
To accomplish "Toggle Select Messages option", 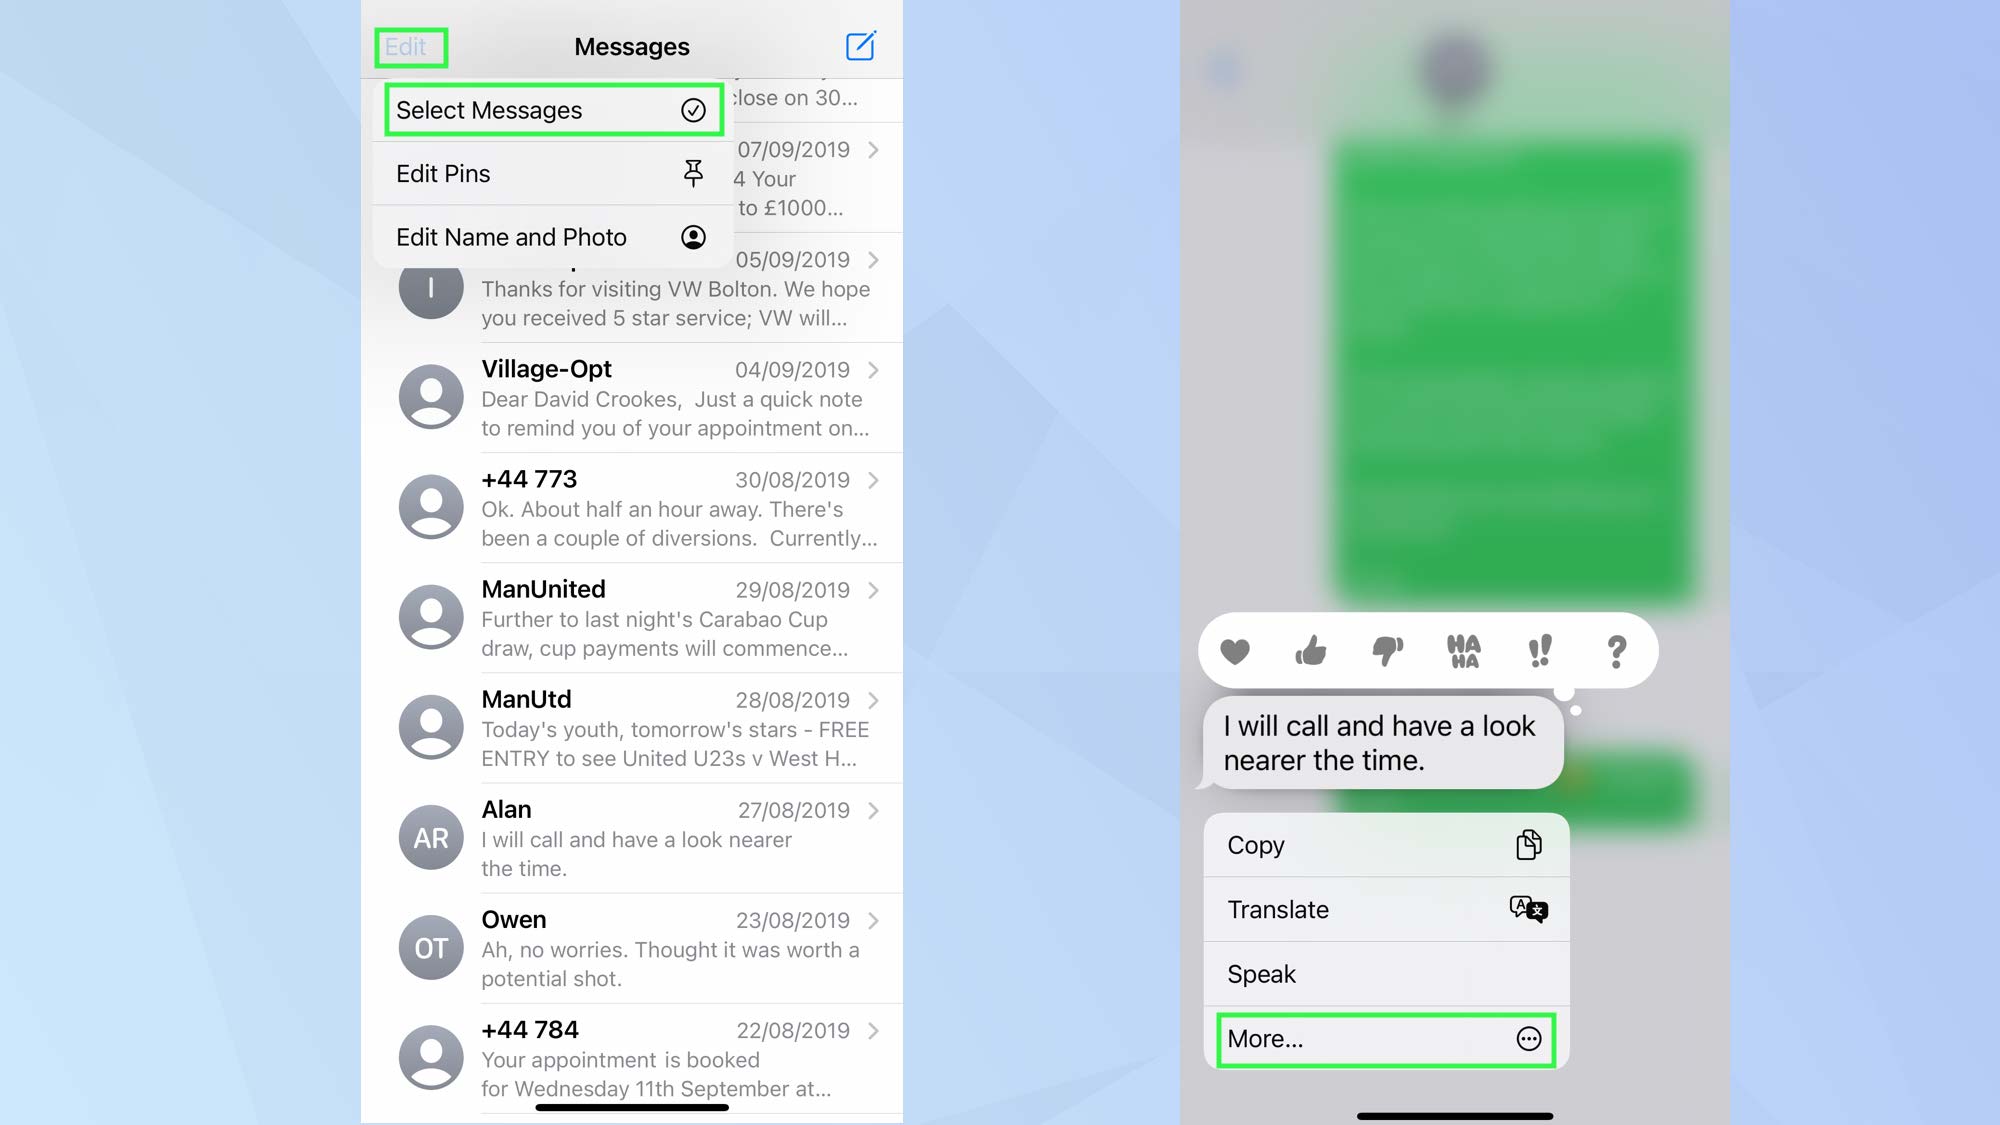I will 549,110.
